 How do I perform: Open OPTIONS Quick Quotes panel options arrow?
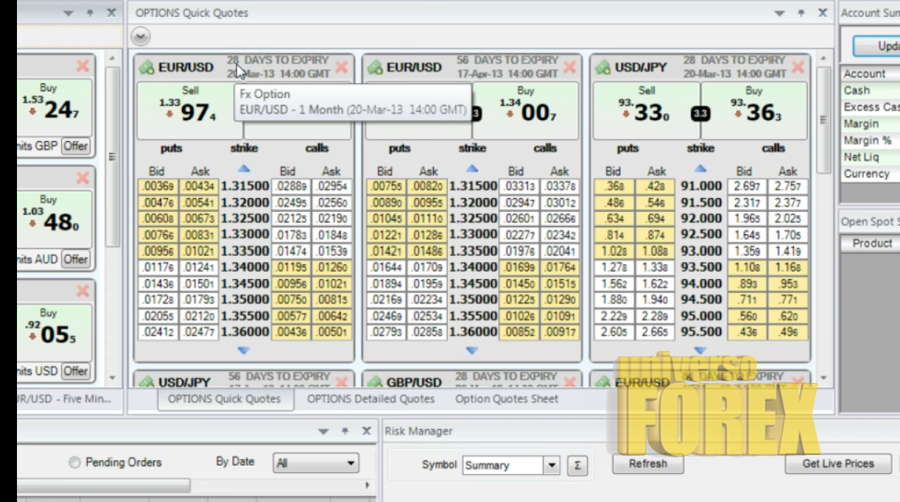coord(781,13)
